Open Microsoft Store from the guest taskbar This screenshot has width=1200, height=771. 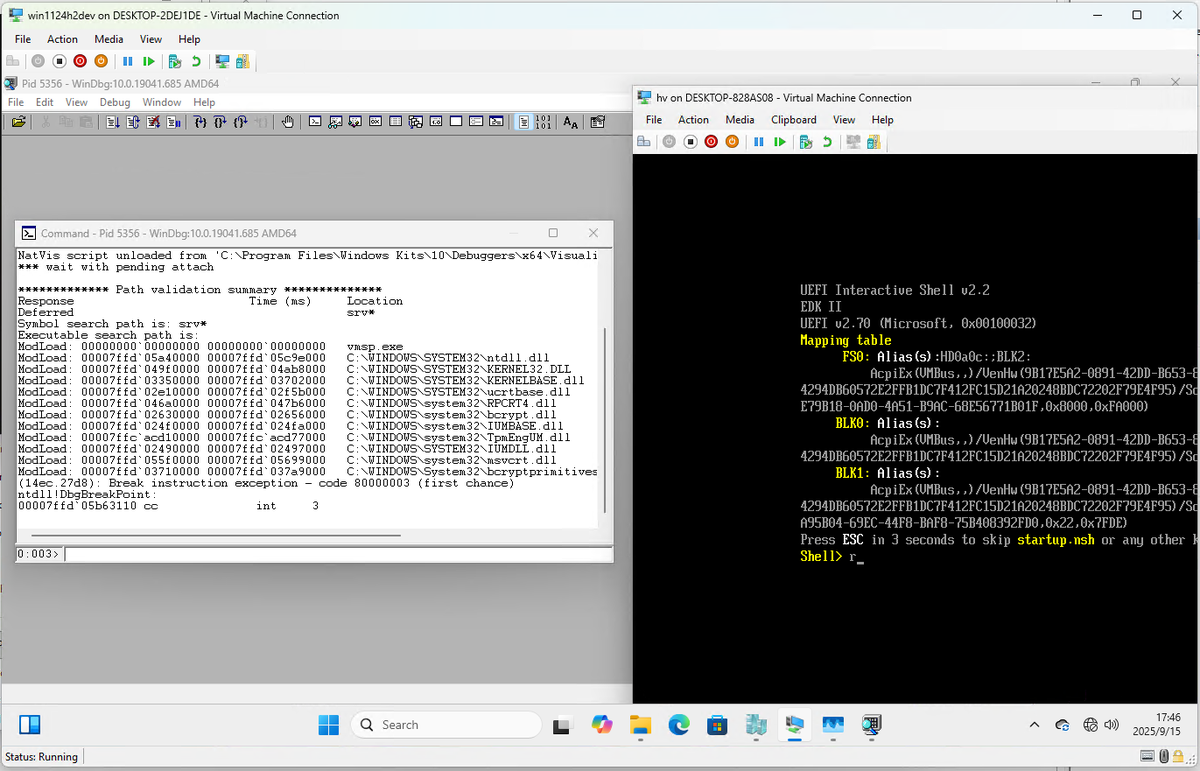coord(717,725)
